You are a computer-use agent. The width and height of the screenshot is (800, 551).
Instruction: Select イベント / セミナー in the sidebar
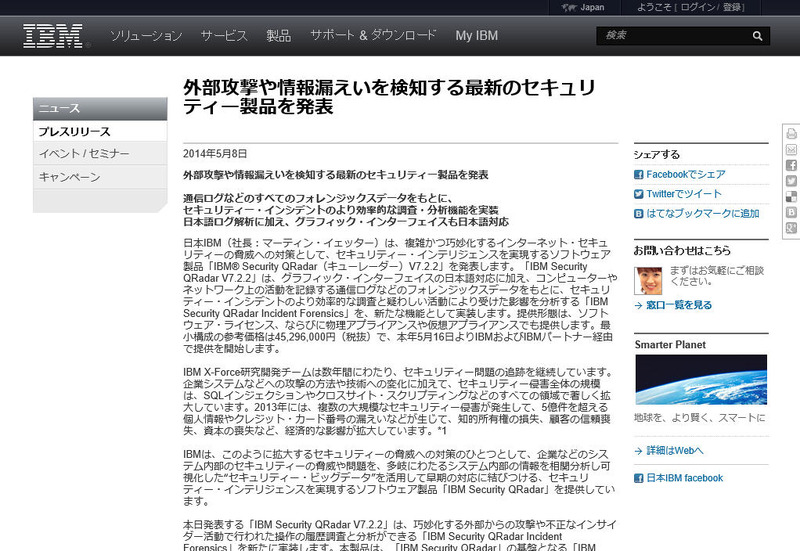coord(84,154)
